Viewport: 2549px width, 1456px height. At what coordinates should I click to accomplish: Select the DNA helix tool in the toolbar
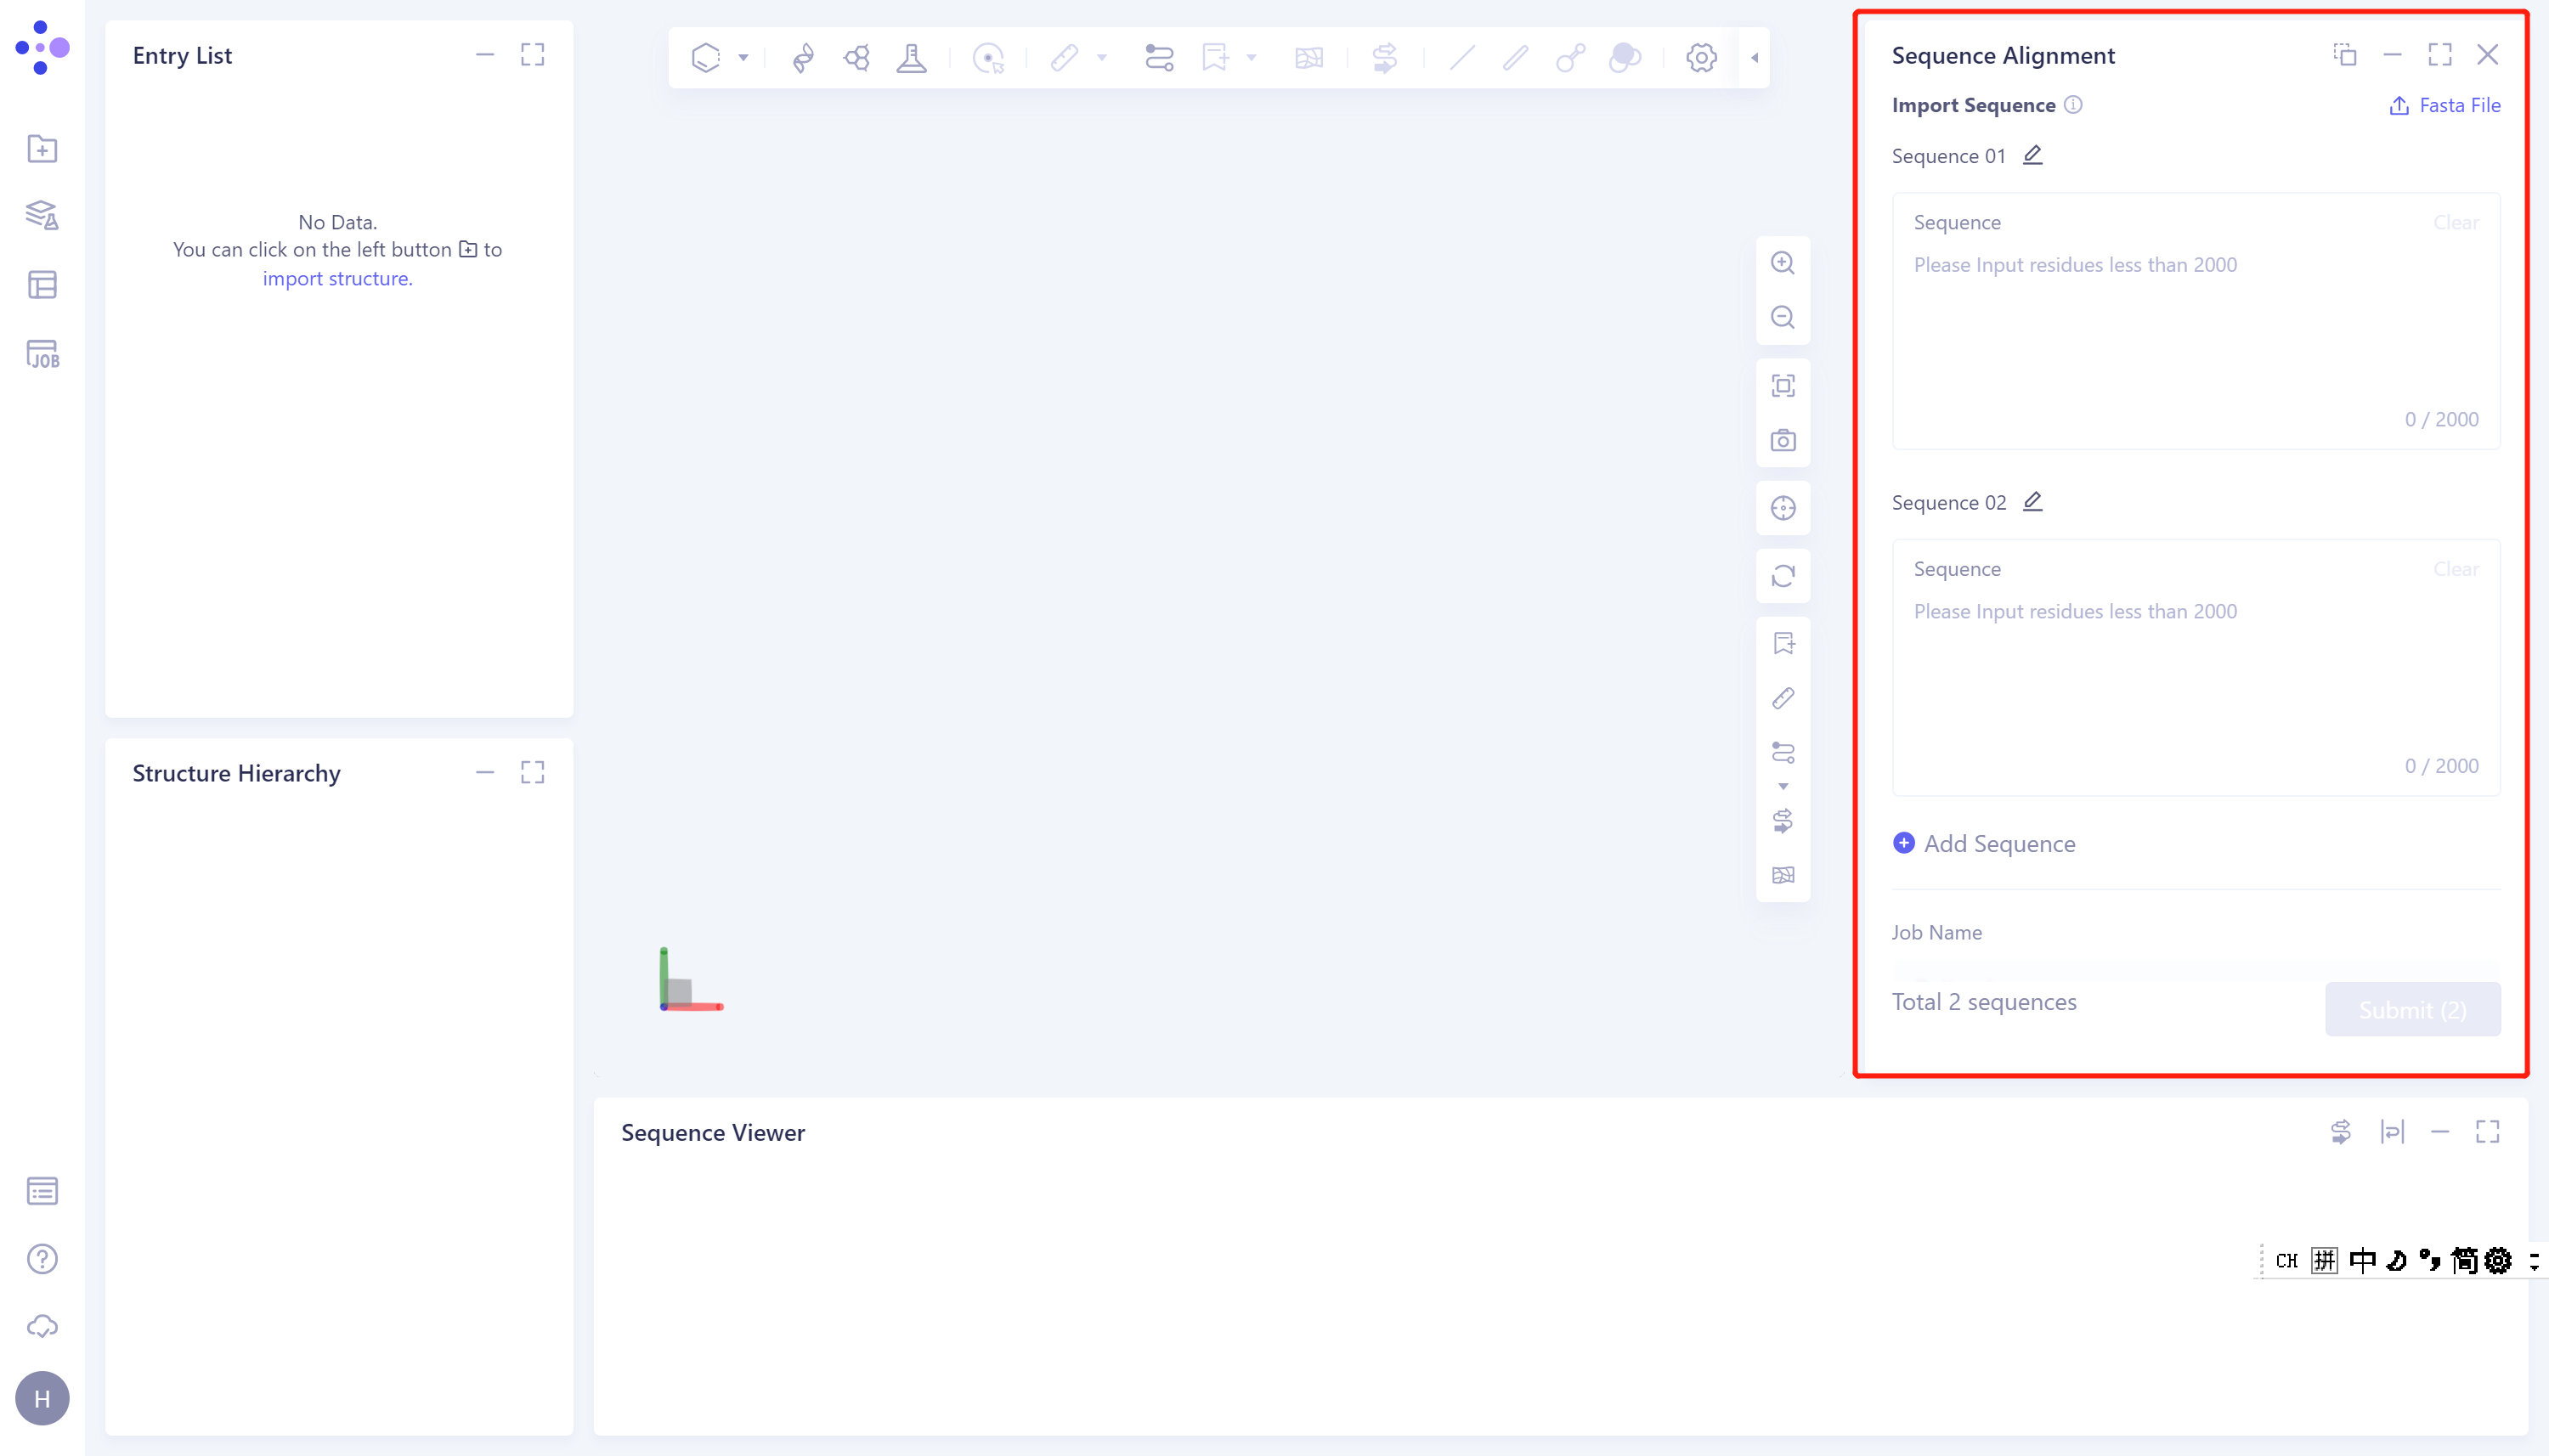pos(804,57)
